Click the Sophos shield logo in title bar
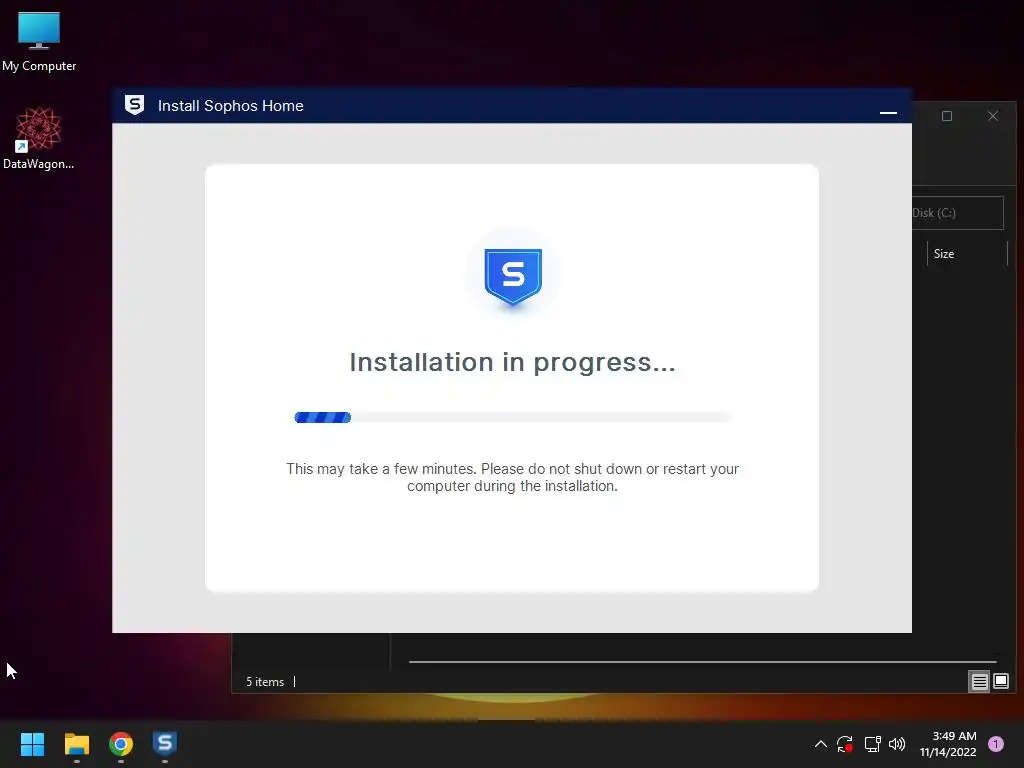The height and width of the screenshot is (768, 1024). (x=135, y=105)
